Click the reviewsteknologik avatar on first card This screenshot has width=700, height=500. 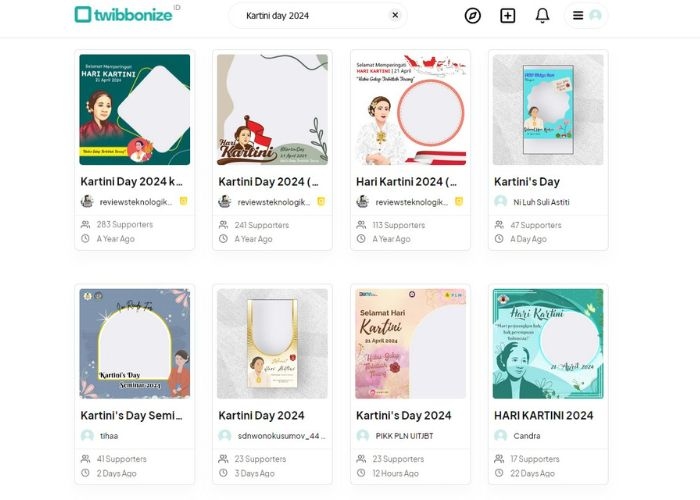tap(87, 201)
